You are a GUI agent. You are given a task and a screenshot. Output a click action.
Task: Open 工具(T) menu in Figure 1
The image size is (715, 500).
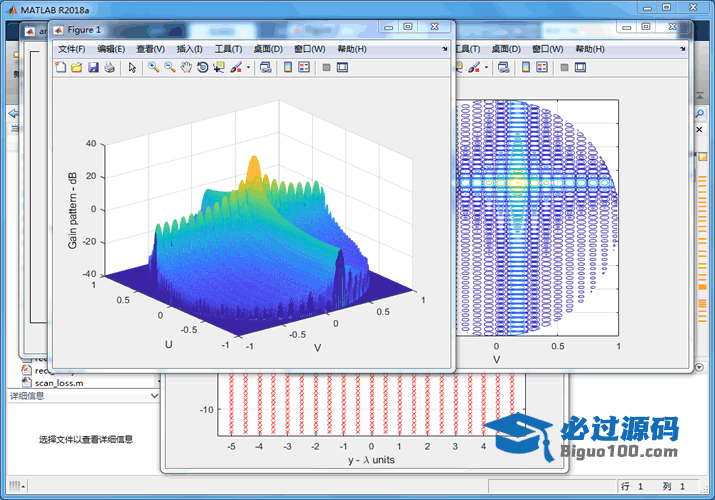click(x=228, y=49)
